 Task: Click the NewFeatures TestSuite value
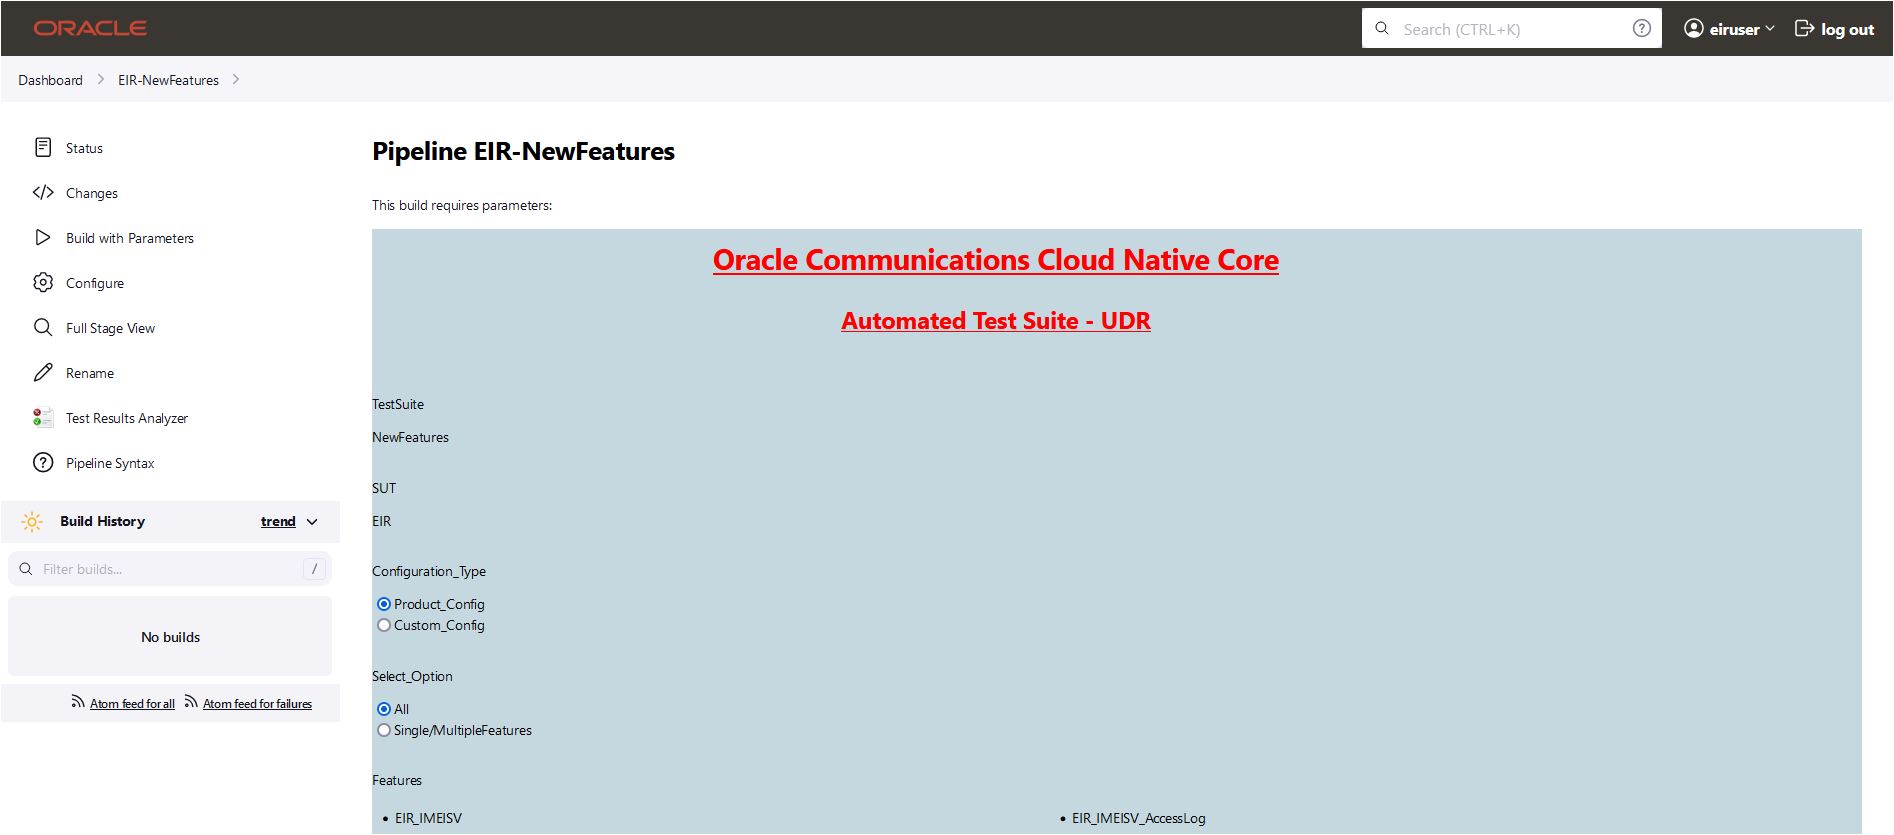410,437
